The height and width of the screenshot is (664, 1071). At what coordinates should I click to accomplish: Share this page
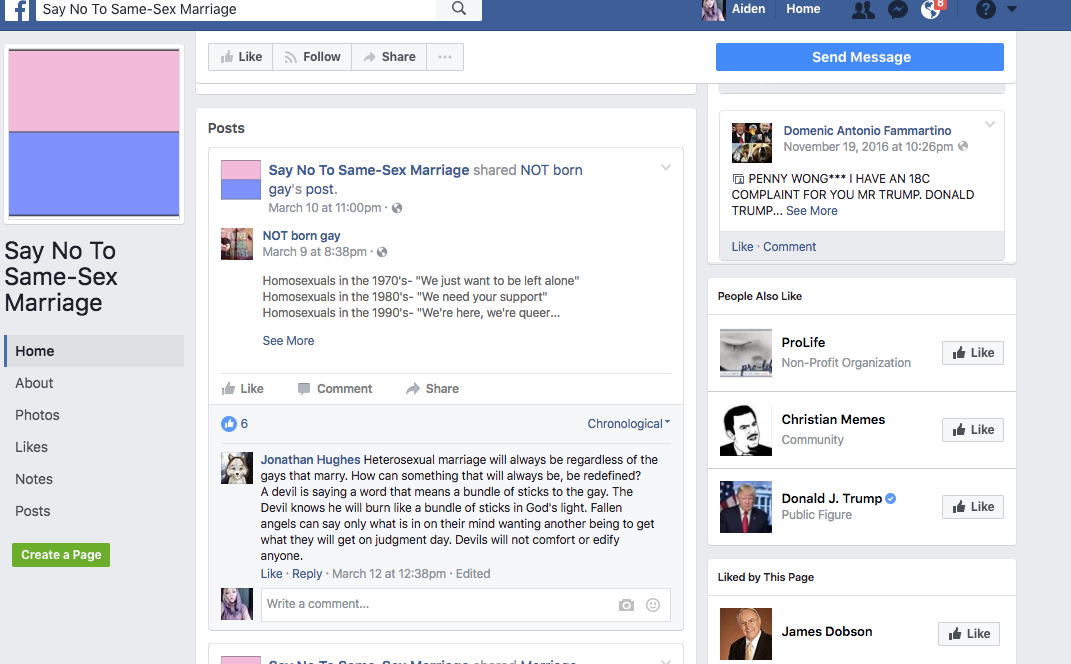389,57
